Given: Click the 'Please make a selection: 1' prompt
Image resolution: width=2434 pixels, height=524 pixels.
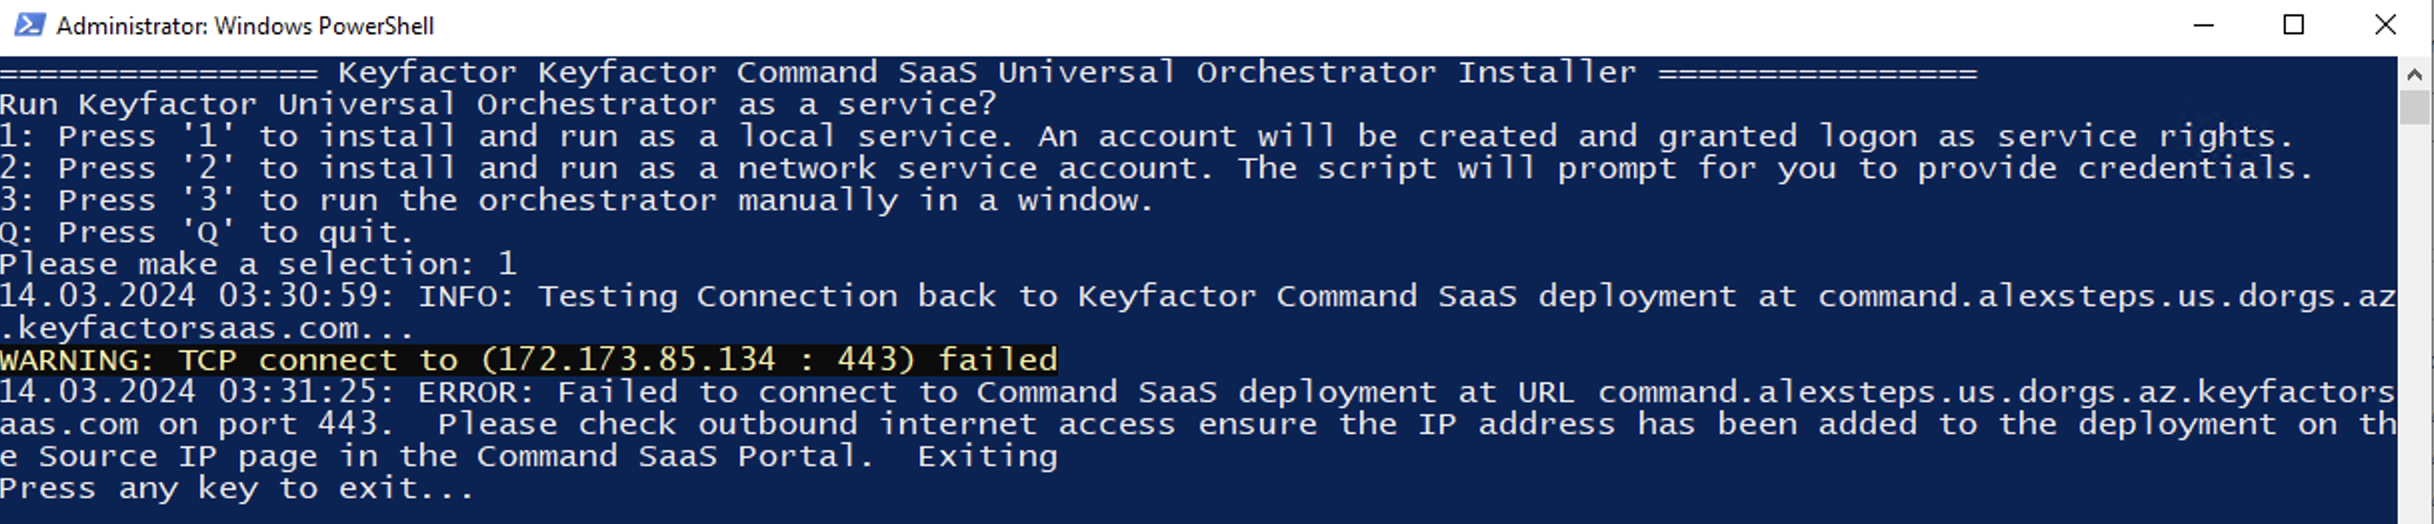Looking at the screenshot, I should pos(258,265).
